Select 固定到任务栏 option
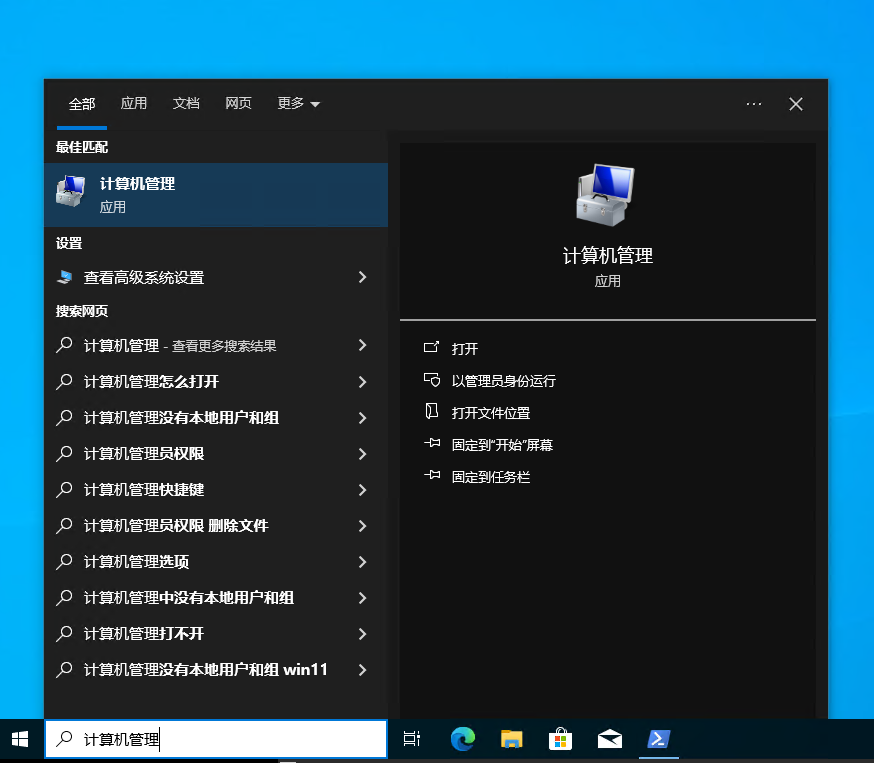874x763 pixels. 490,477
